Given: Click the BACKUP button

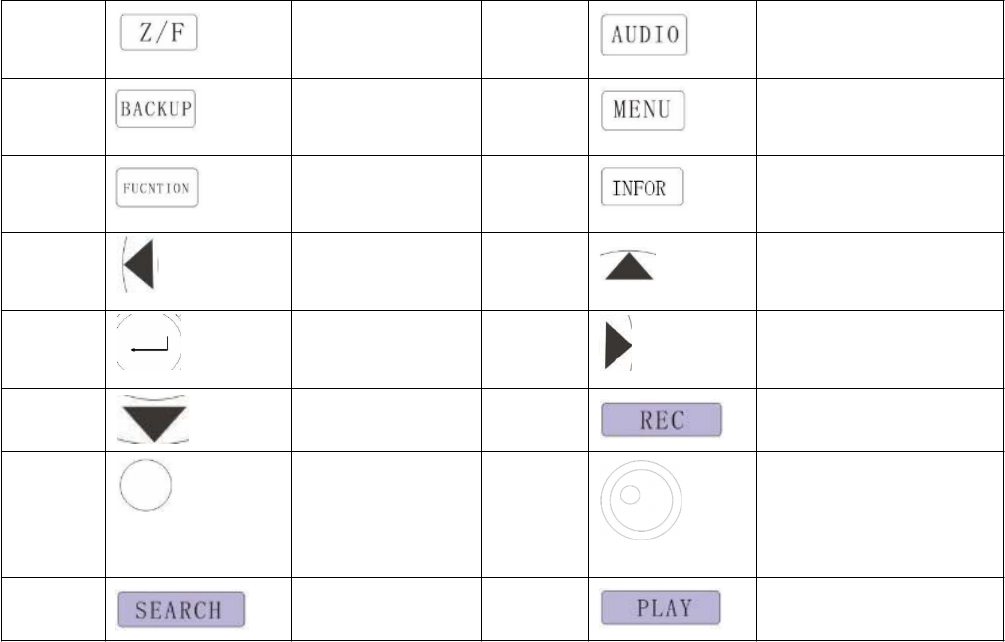Looking at the screenshot, I should (155, 110).
